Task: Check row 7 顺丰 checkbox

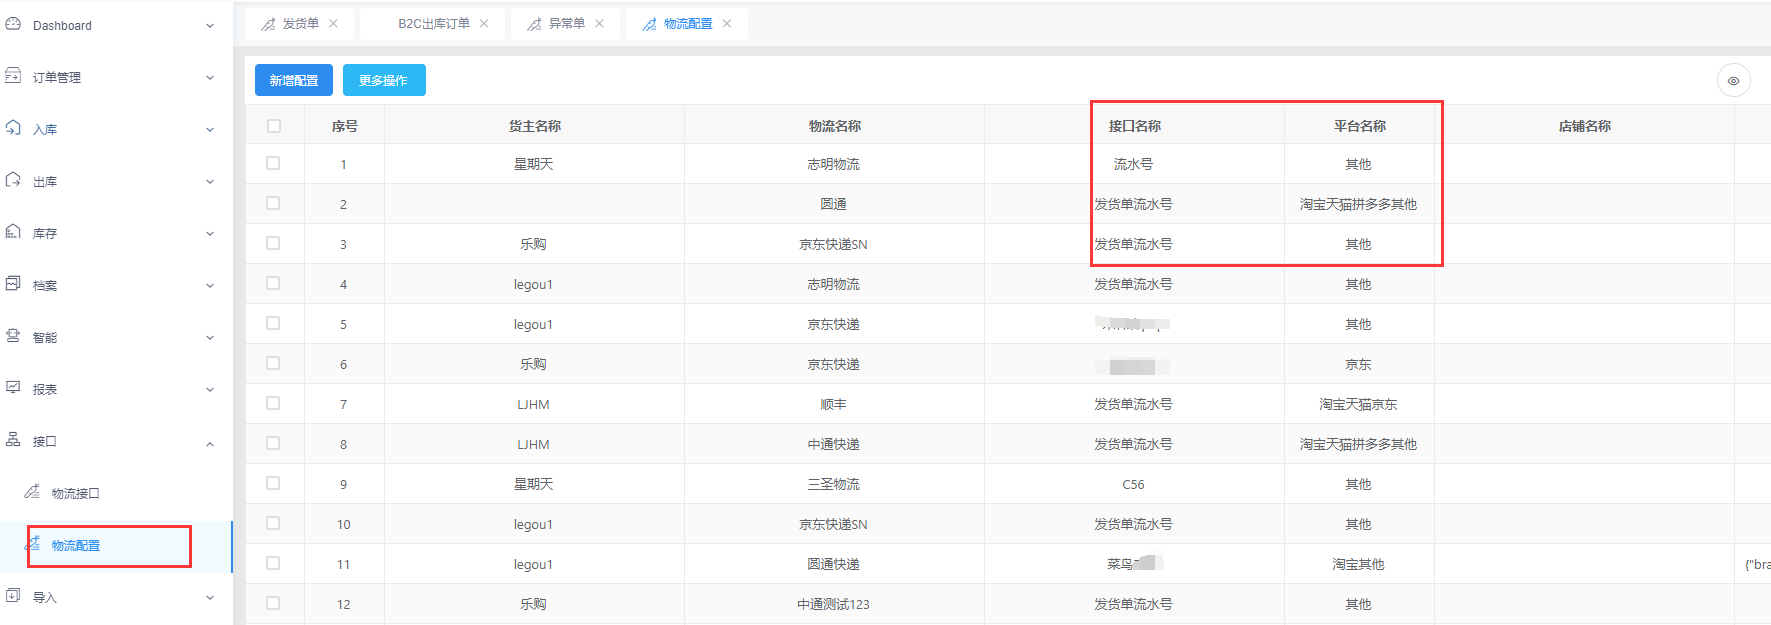Action: tap(273, 403)
